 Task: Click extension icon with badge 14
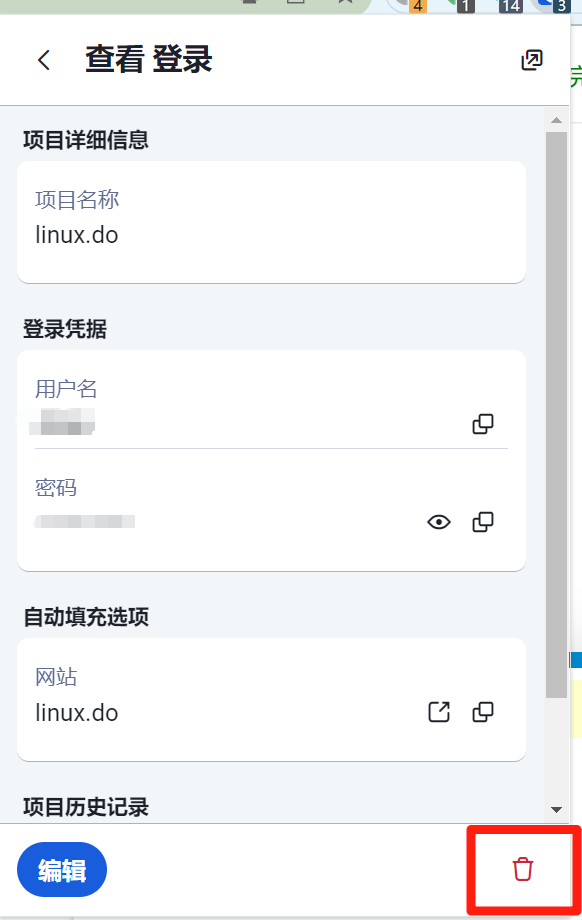(x=509, y=5)
